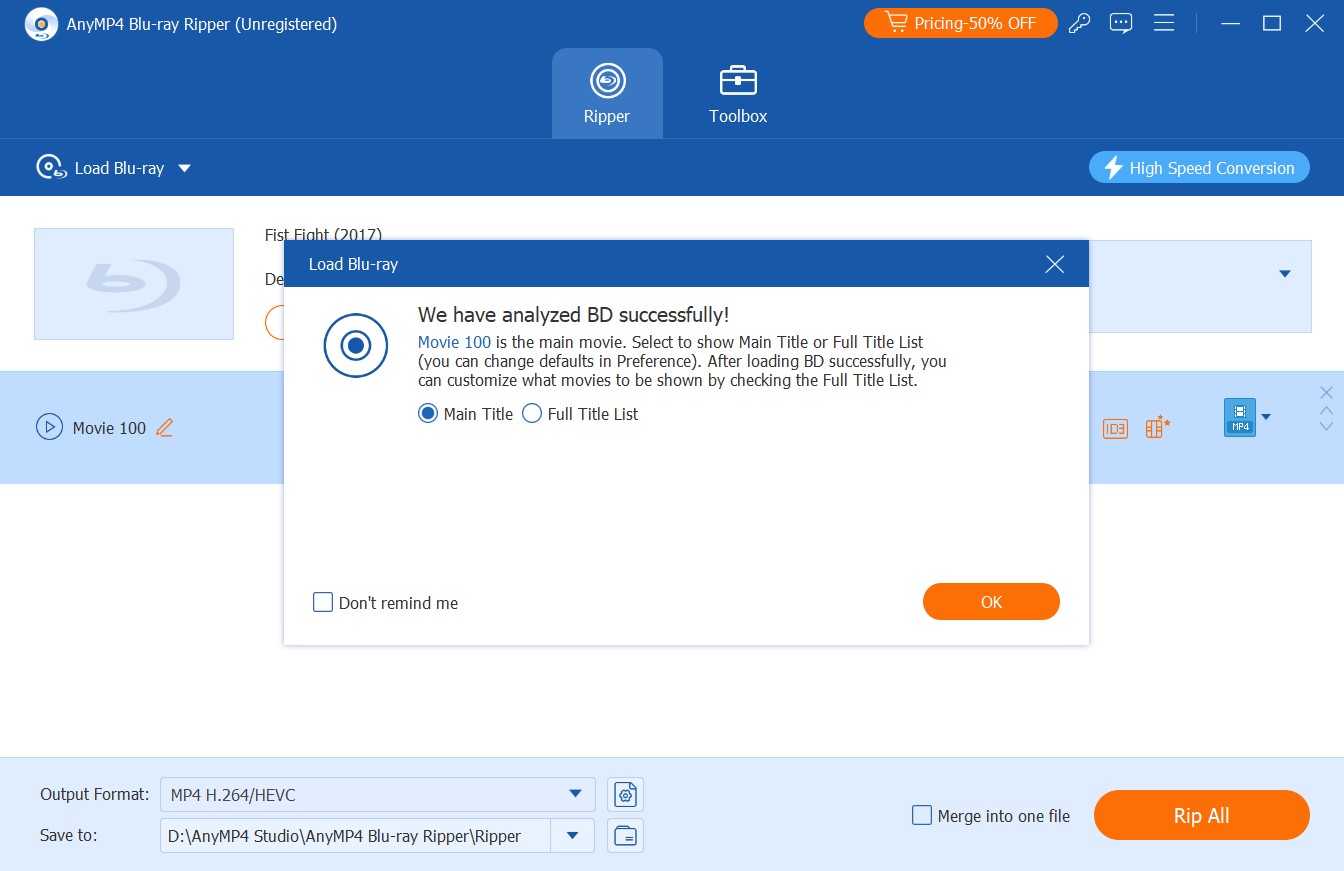This screenshot has width=1344, height=871.
Task: Enable Merge into one file
Action: (x=921, y=815)
